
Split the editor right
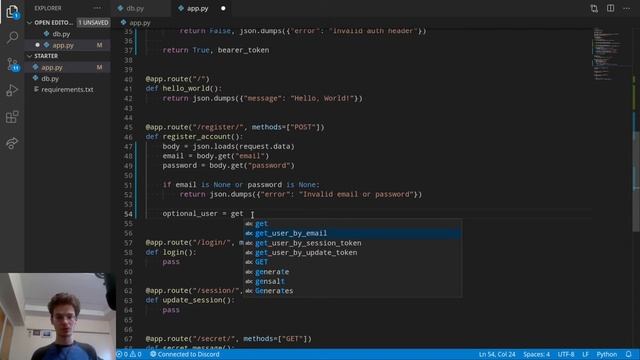[610, 8]
